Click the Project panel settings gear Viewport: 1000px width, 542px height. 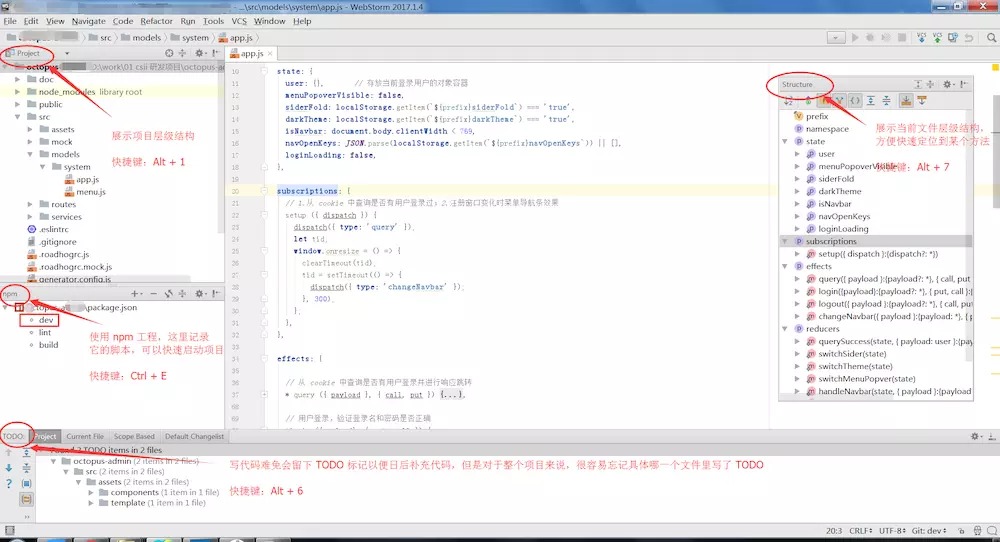pos(199,53)
